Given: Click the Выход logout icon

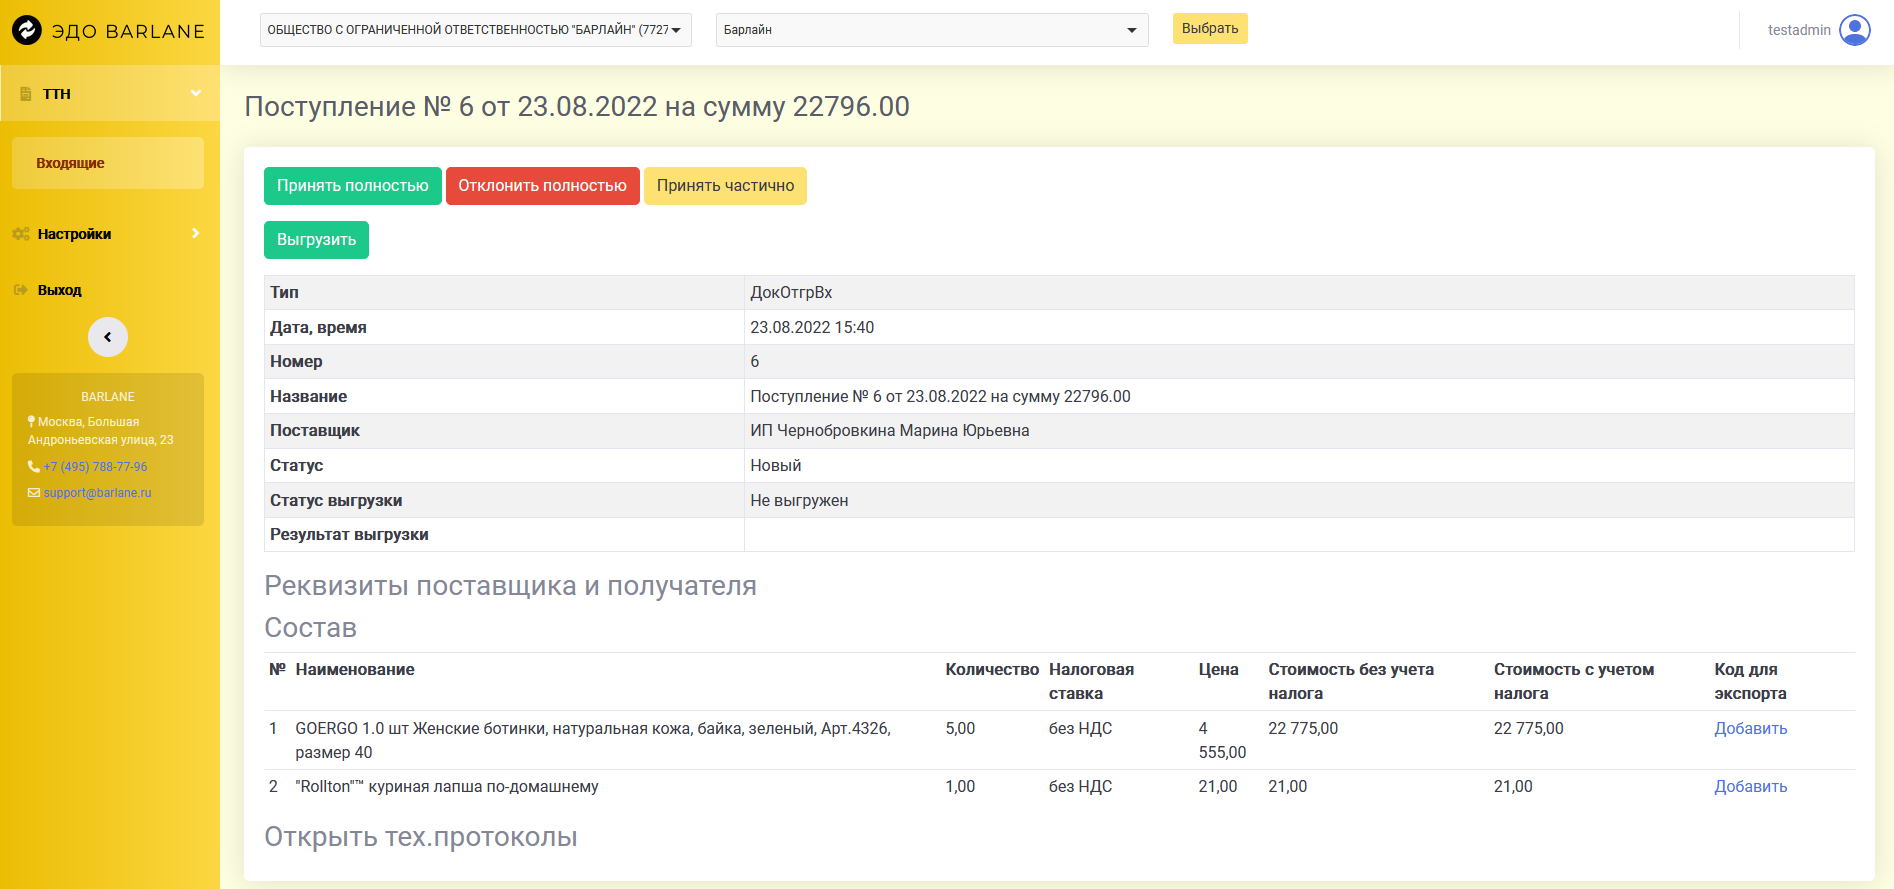Looking at the screenshot, I should point(20,290).
